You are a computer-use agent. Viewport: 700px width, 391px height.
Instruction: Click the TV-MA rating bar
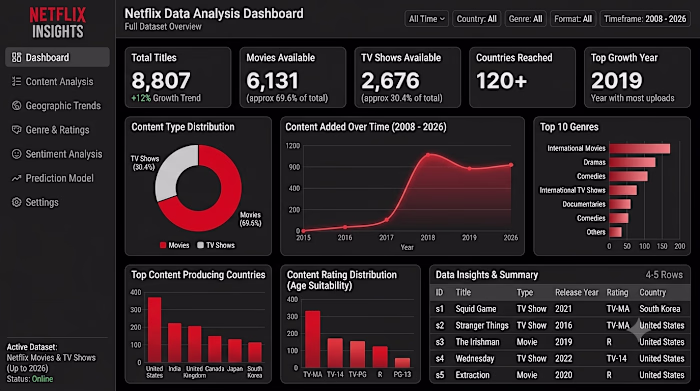coord(312,339)
